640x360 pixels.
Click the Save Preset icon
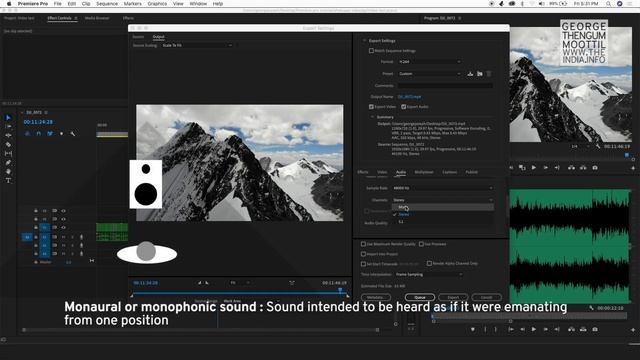click(x=470, y=74)
